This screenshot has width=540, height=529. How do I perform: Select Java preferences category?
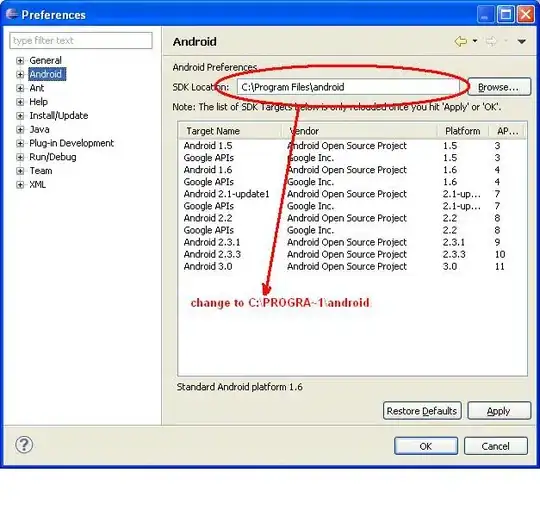[x=39, y=129]
